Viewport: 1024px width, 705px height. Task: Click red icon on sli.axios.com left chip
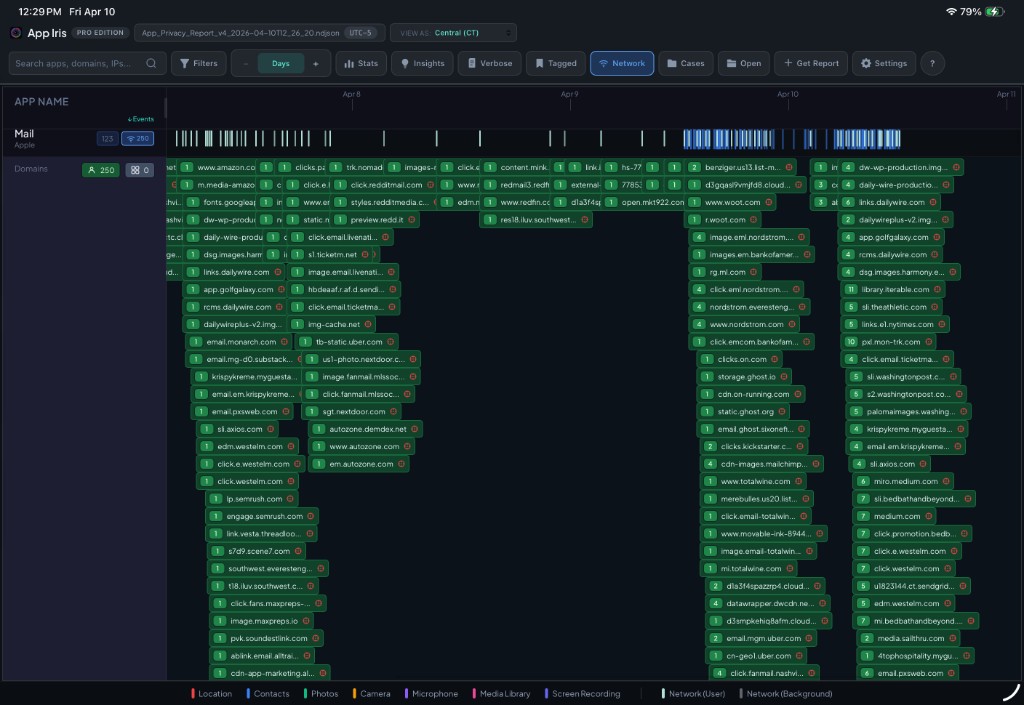(x=270, y=429)
